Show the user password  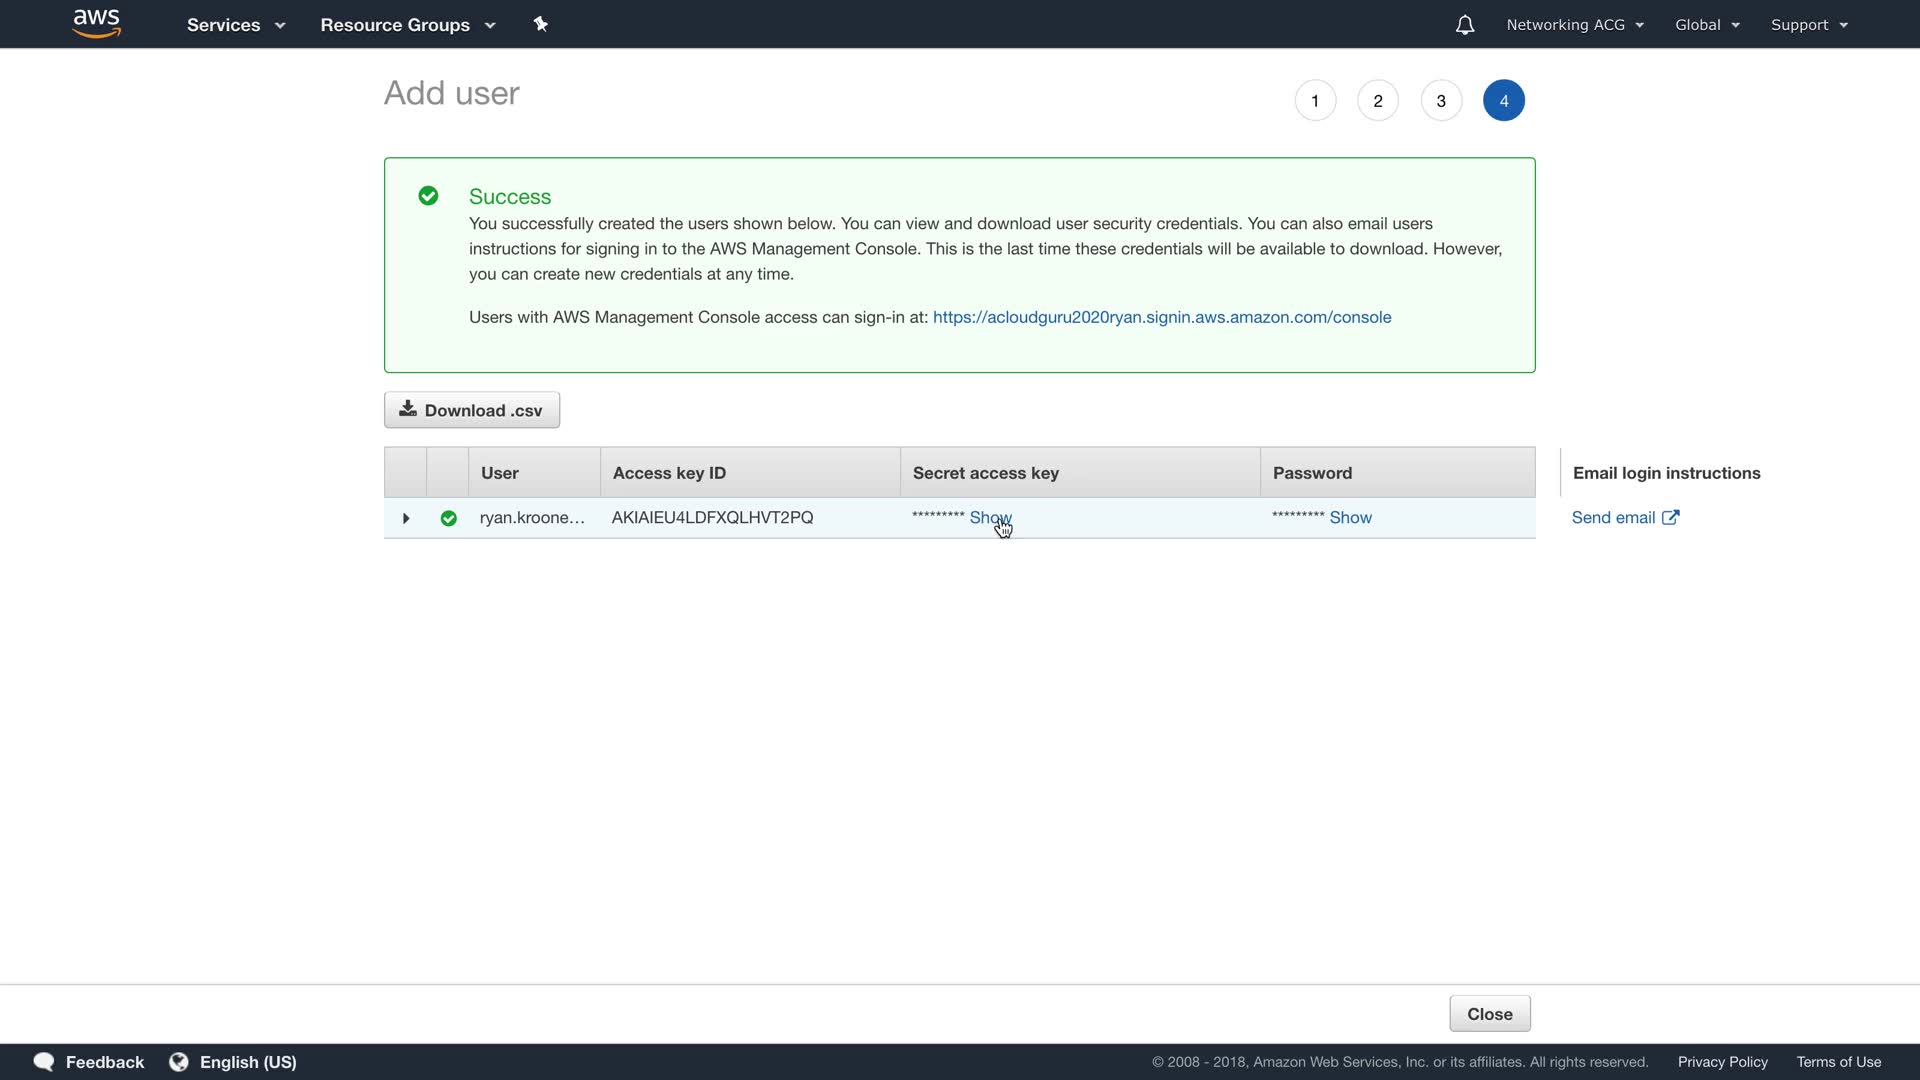(1350, 517)
